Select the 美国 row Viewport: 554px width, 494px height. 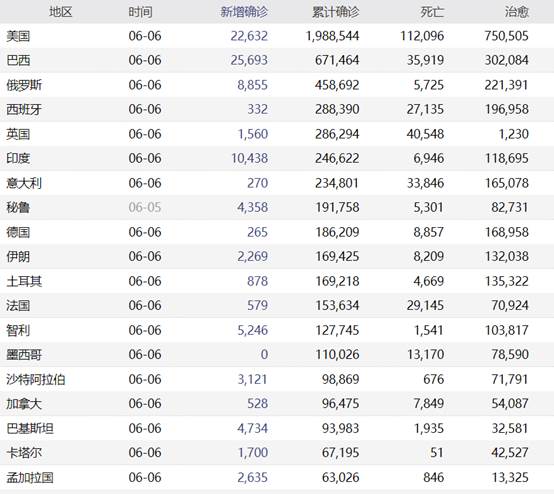click(277, 36)
